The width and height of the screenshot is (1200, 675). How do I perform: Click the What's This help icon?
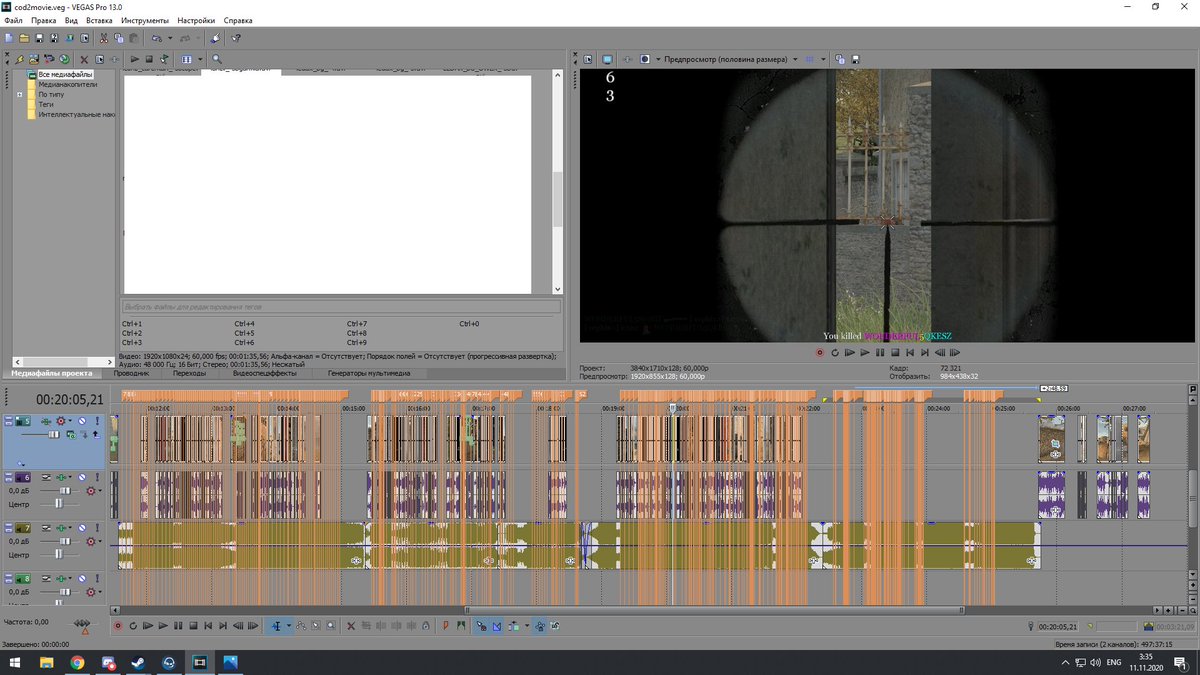(x=236, y=38)
